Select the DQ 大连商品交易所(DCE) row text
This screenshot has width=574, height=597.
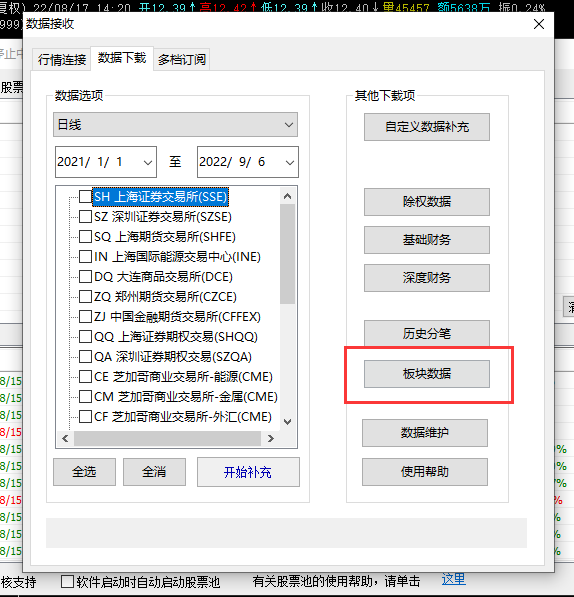pos(163,277)
